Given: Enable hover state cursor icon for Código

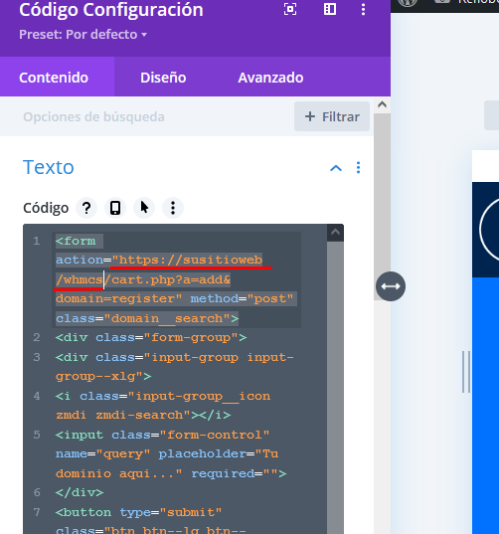Looking at the screenshot, I should pos(144,208).
